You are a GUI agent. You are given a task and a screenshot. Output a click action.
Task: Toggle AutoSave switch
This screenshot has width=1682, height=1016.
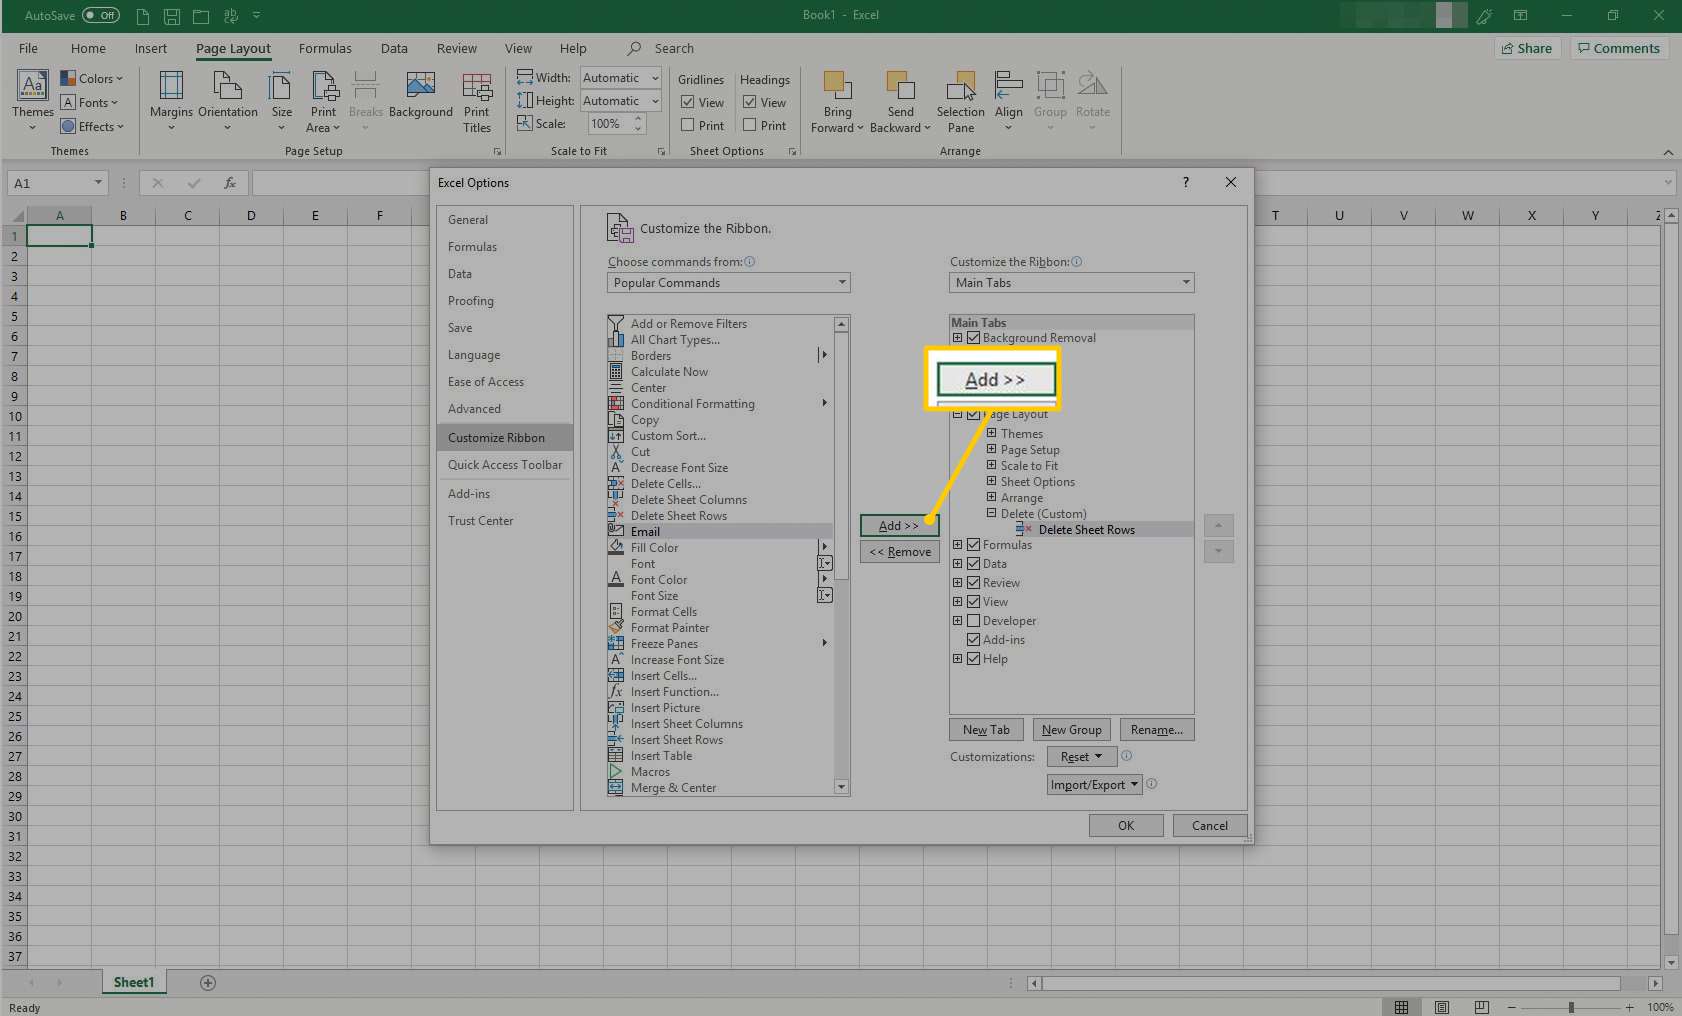click(x=101, y=15)
